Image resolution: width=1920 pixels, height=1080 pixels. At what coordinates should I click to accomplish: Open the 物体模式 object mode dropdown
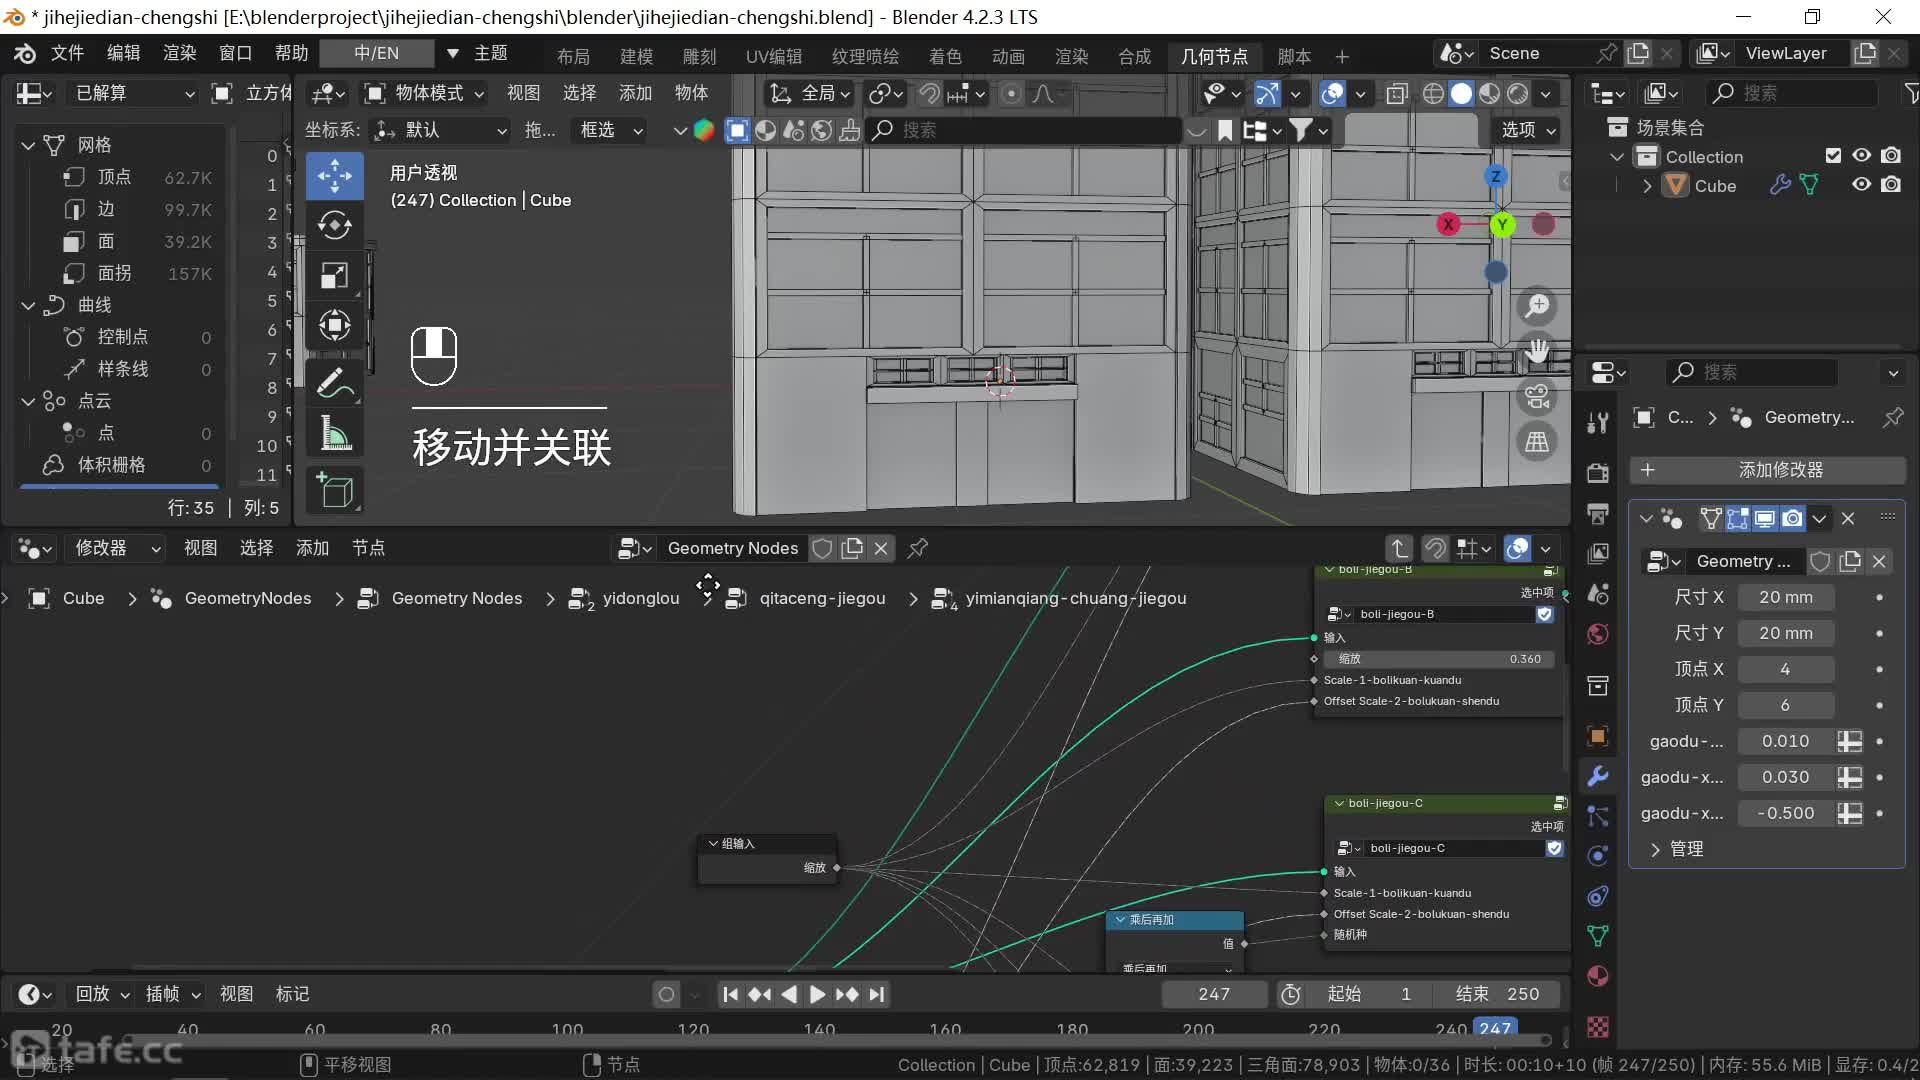425,93
